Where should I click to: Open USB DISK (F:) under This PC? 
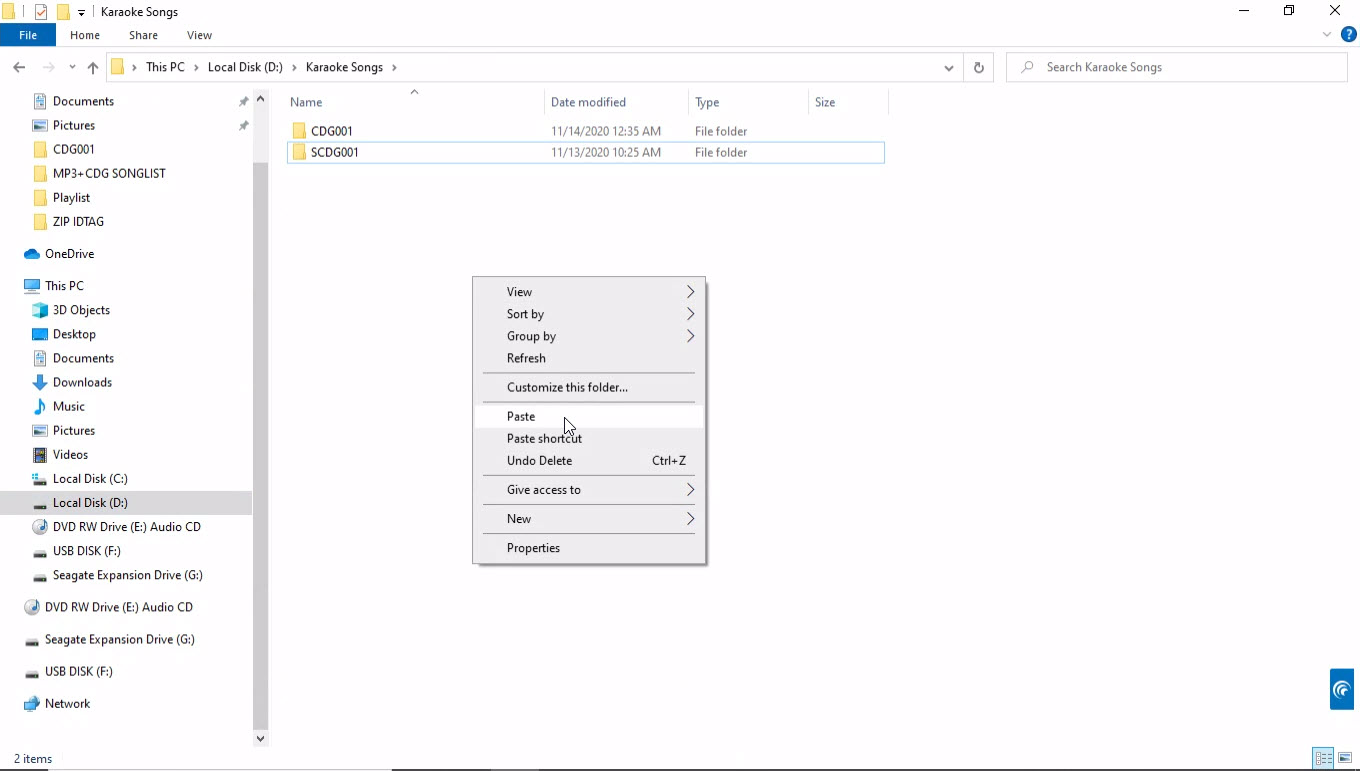click(86, 551)
